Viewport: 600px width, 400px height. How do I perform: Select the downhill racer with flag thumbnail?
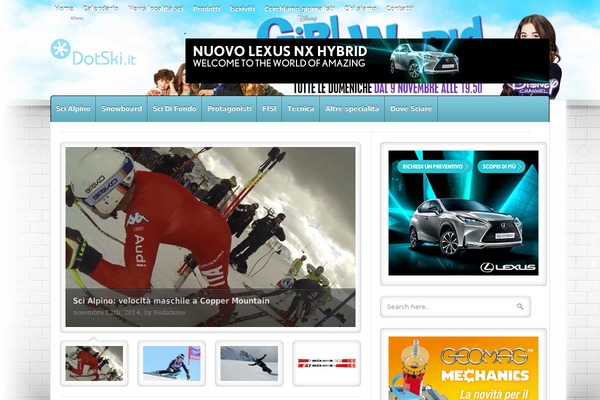tap(171, 363)
